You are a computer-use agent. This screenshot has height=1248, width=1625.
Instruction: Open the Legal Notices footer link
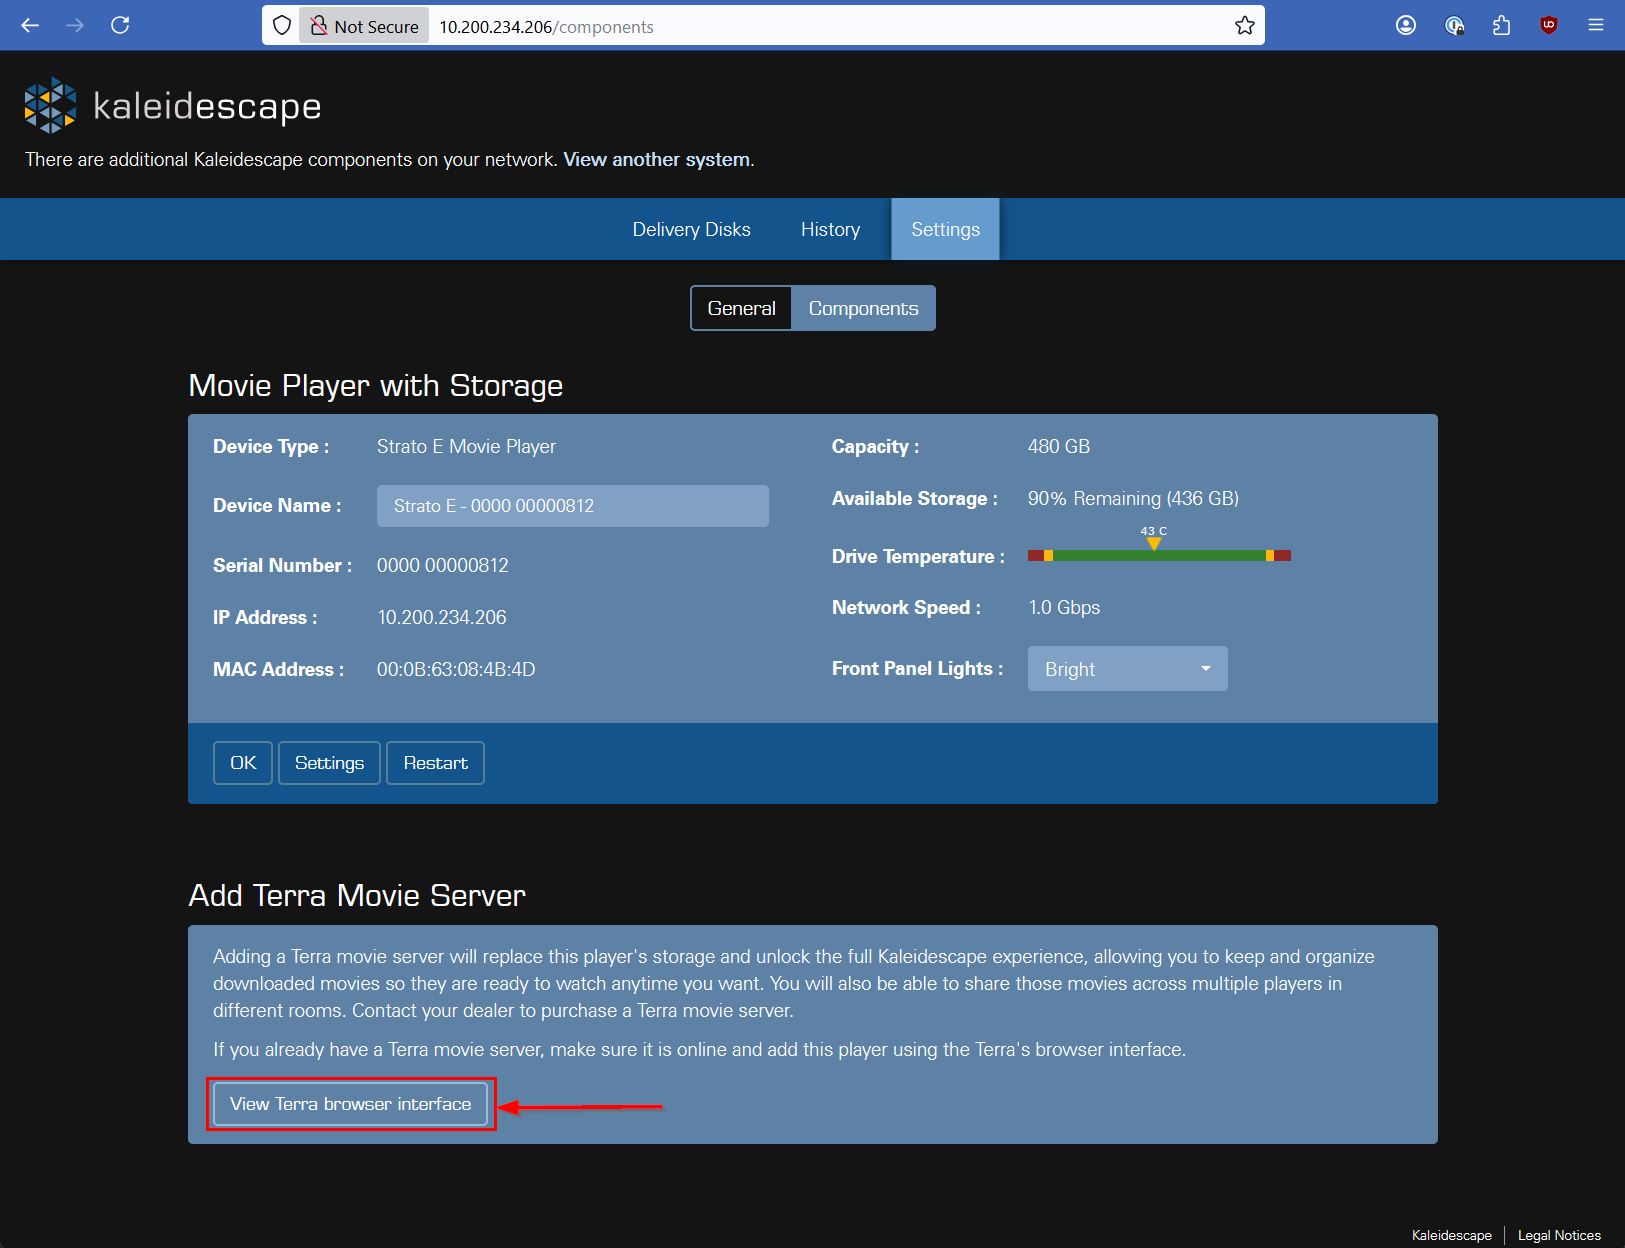pos(1559,1235)
